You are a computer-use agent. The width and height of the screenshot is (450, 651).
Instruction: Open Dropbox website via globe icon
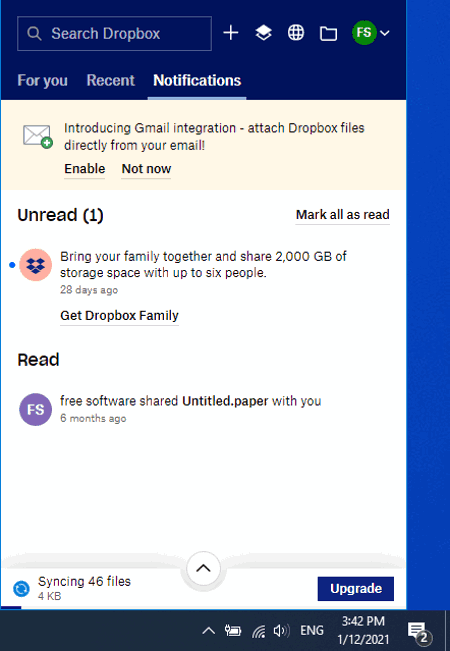[296, 33]
